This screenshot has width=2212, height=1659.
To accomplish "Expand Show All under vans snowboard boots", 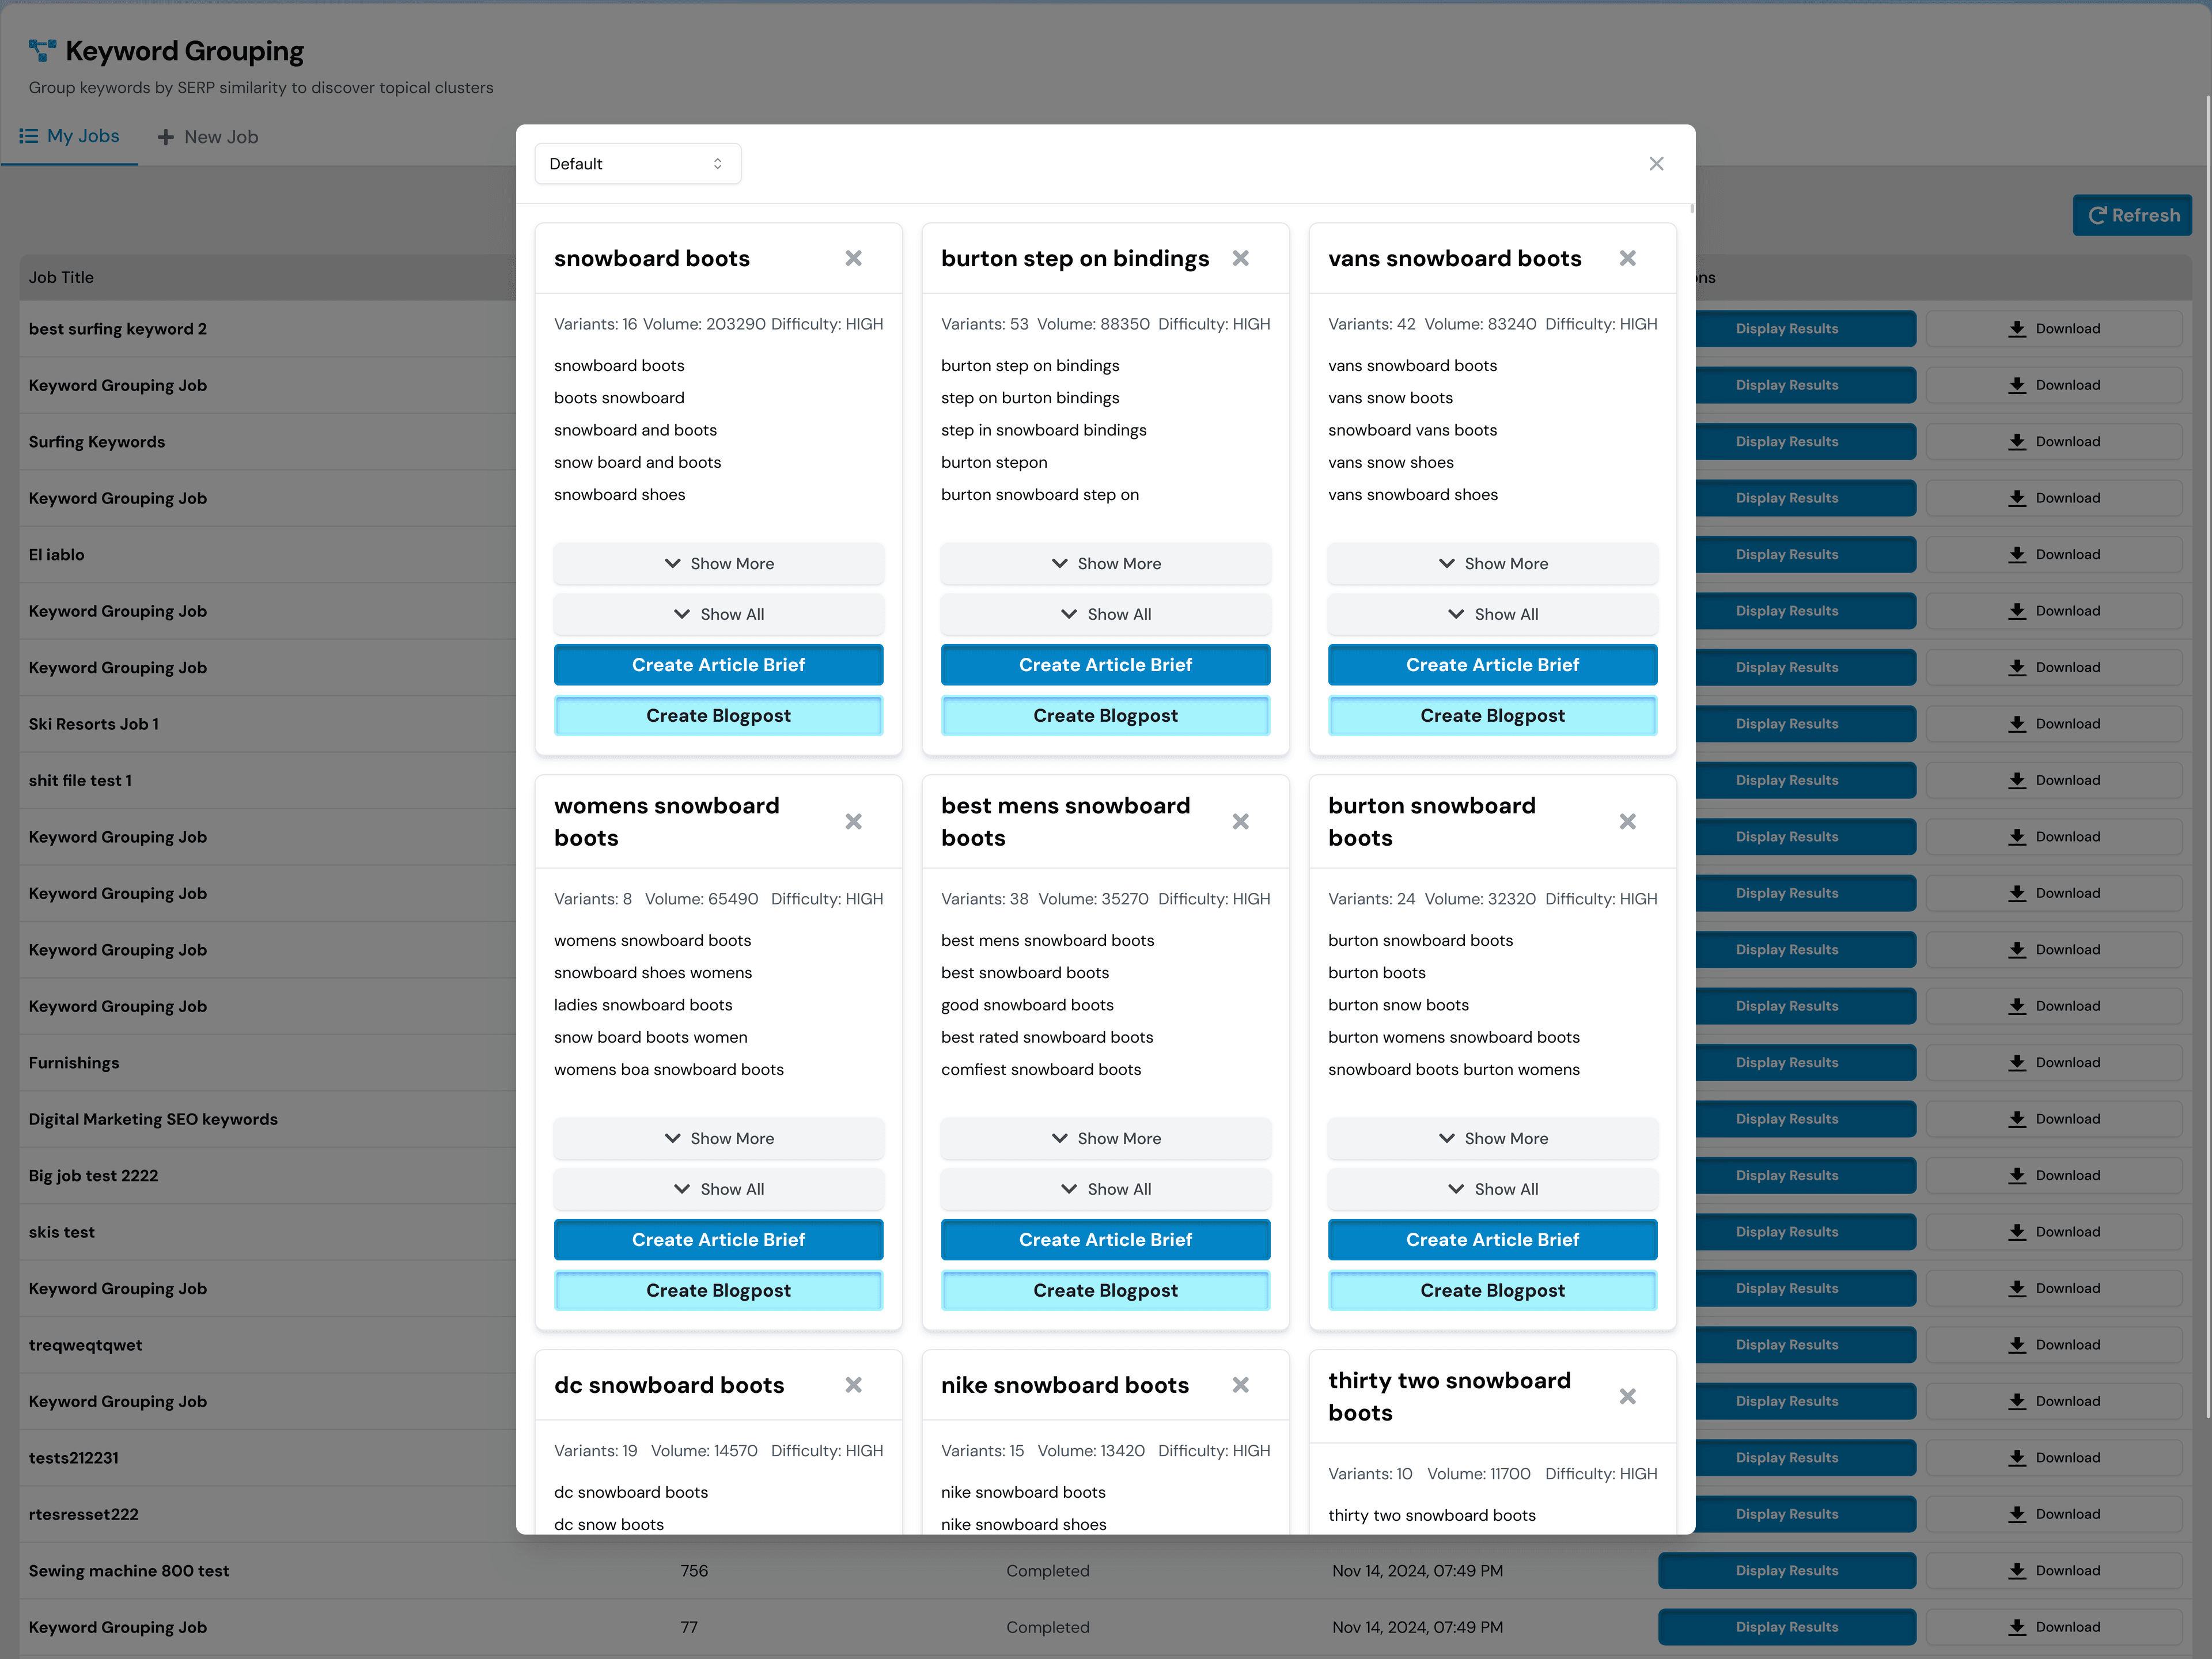I will point(1492,614).
